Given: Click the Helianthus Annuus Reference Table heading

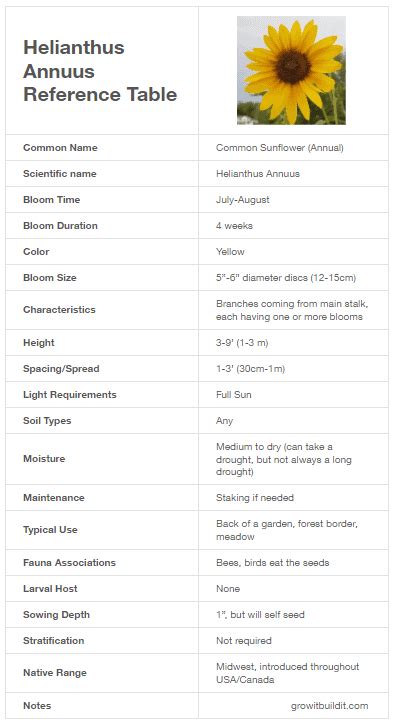Looking at the screenshot, I should click(100, 71).
